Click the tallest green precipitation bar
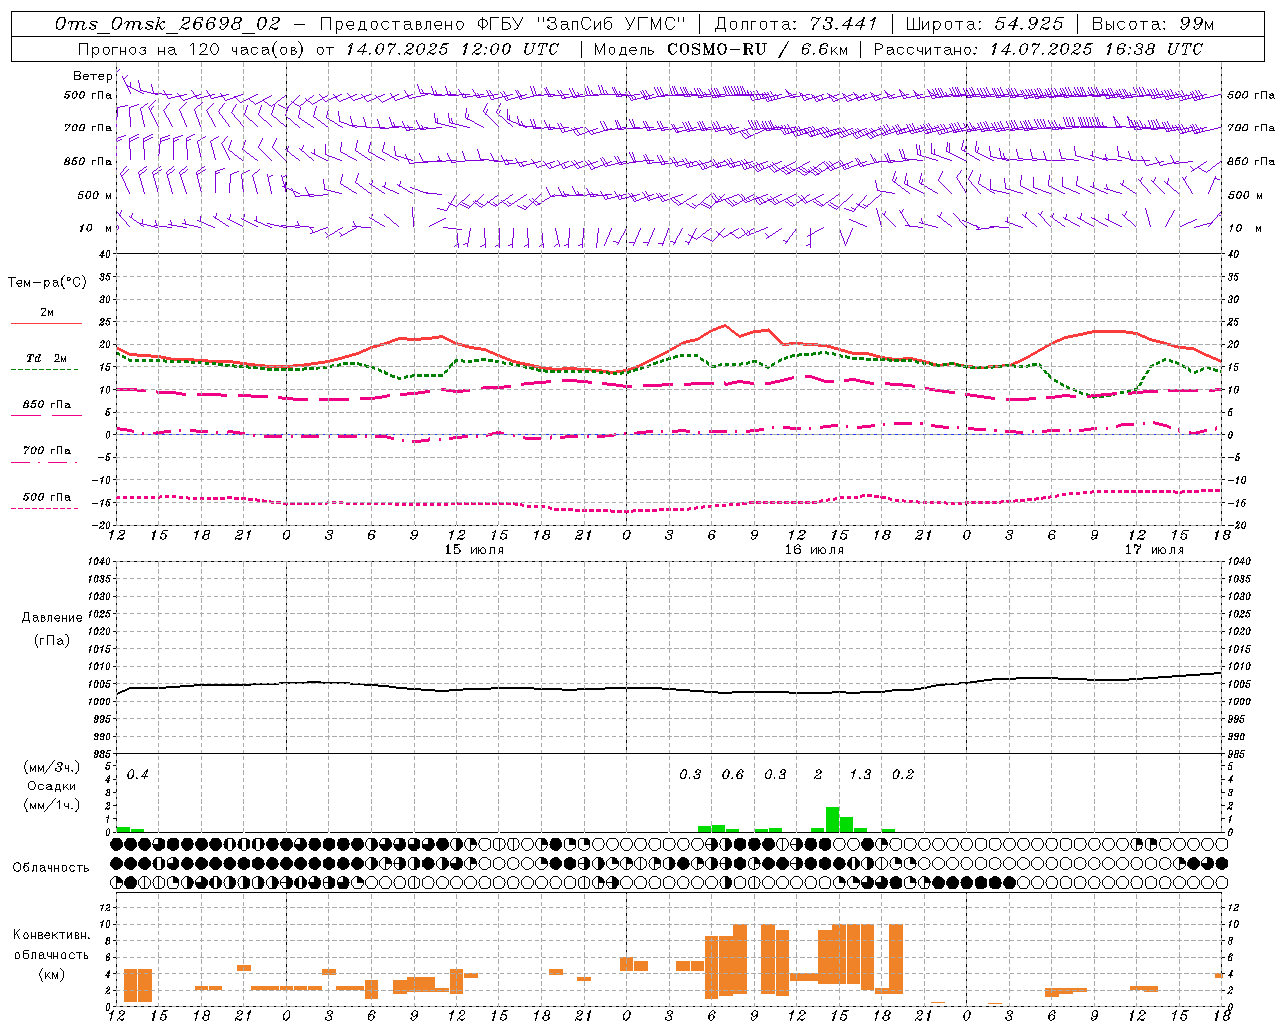Screen dimensions: 1280x1024 coord(832,819)
